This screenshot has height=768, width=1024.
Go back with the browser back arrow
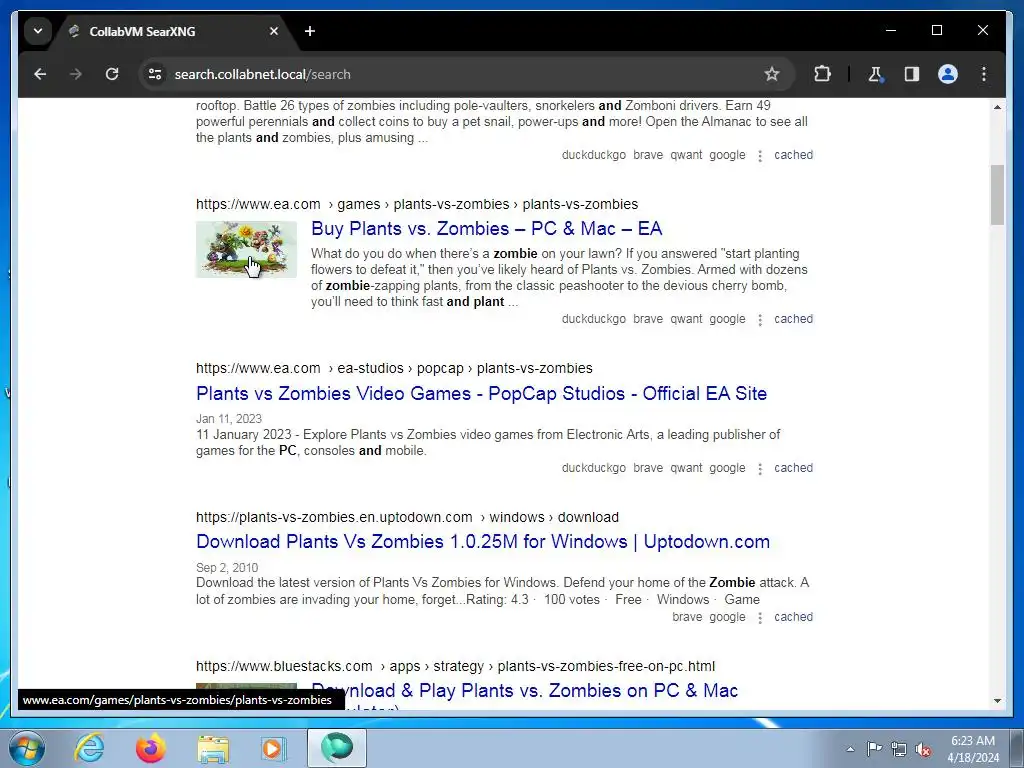tap(40, 74)
